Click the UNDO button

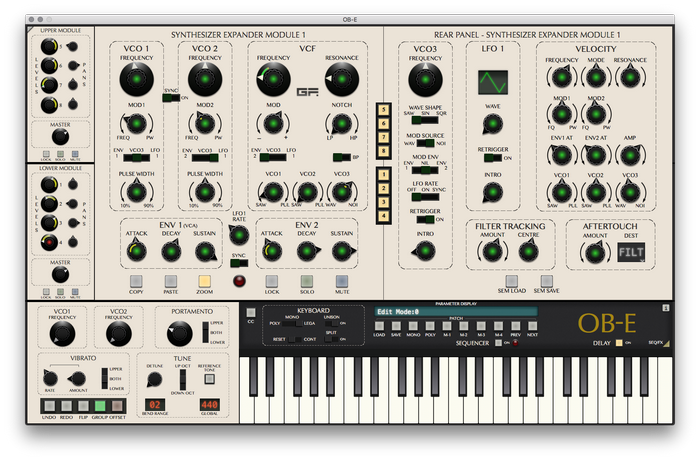[50, 406]
